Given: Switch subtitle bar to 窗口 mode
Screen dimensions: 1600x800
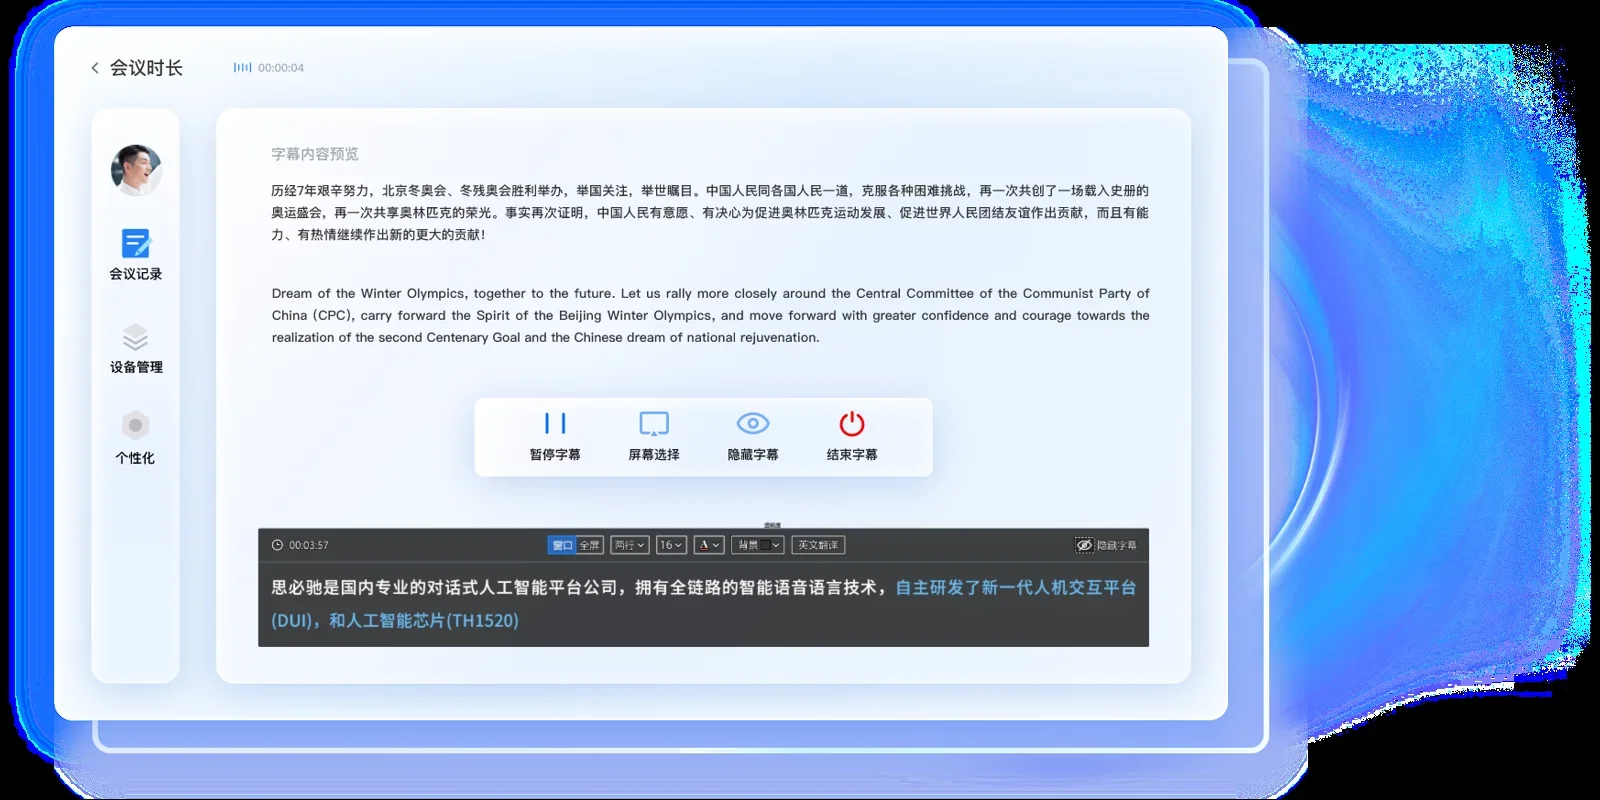Looking at the screenshot, I should (562, 545).
